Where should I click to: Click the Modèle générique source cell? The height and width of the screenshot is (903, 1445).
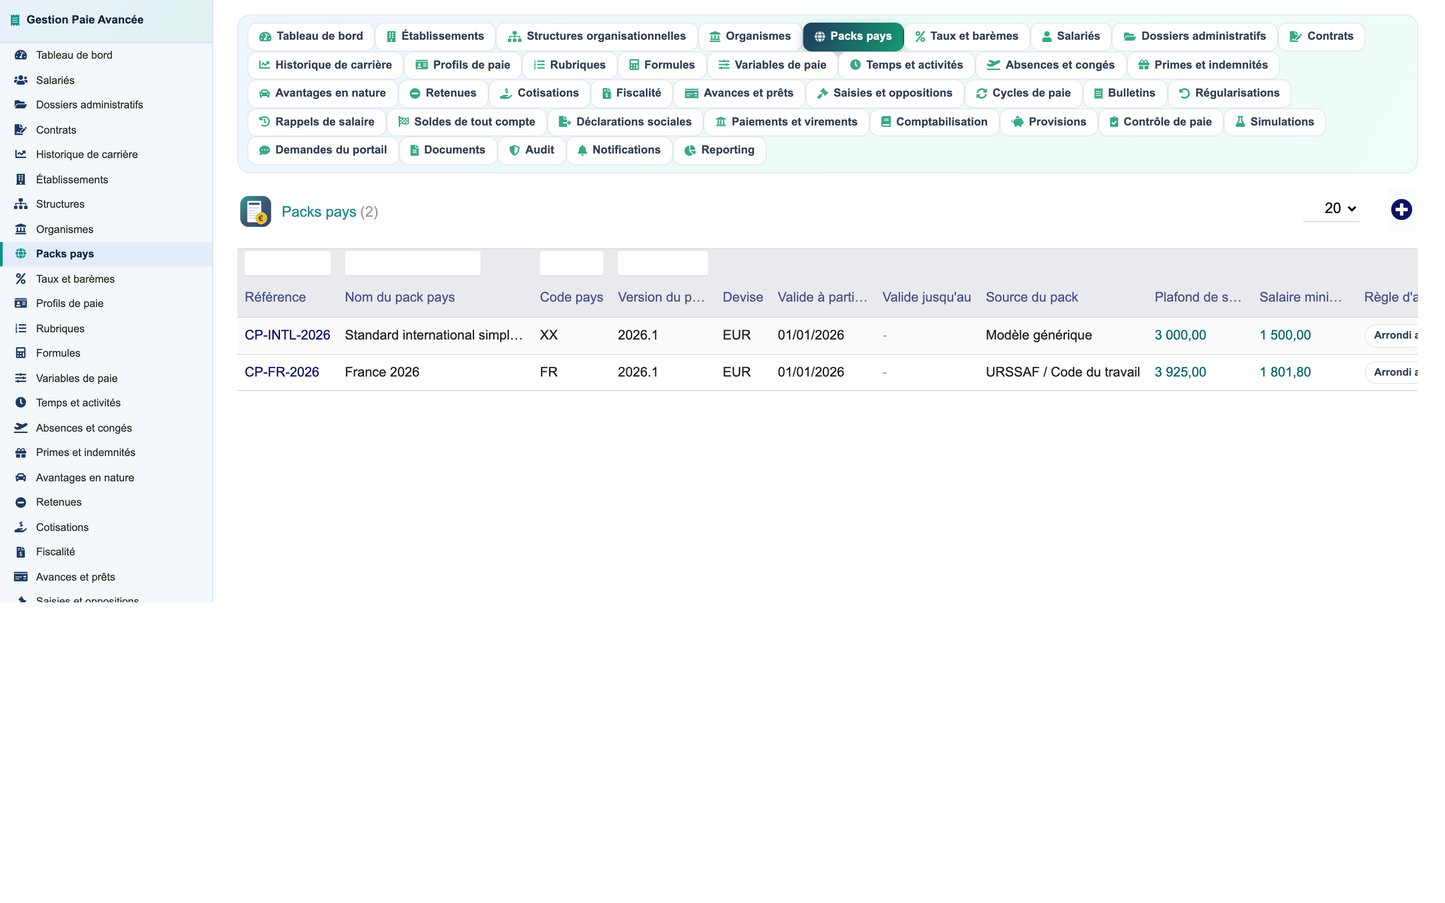1038,335
